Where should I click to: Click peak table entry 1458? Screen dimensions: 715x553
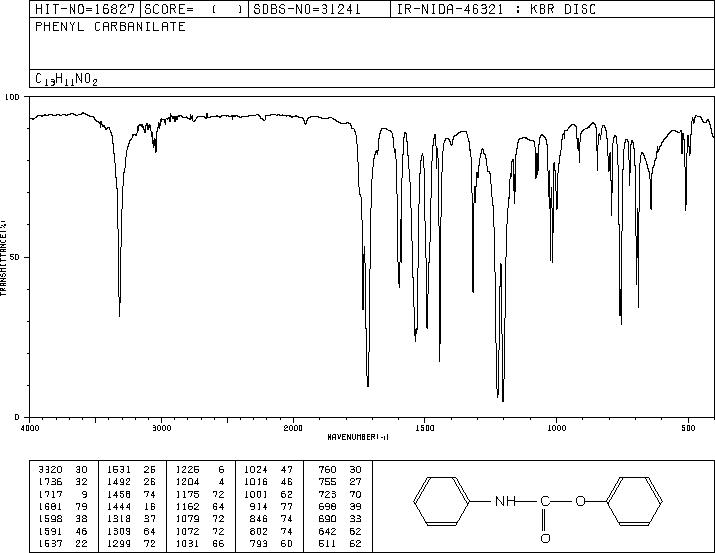(x=119, y=494)
